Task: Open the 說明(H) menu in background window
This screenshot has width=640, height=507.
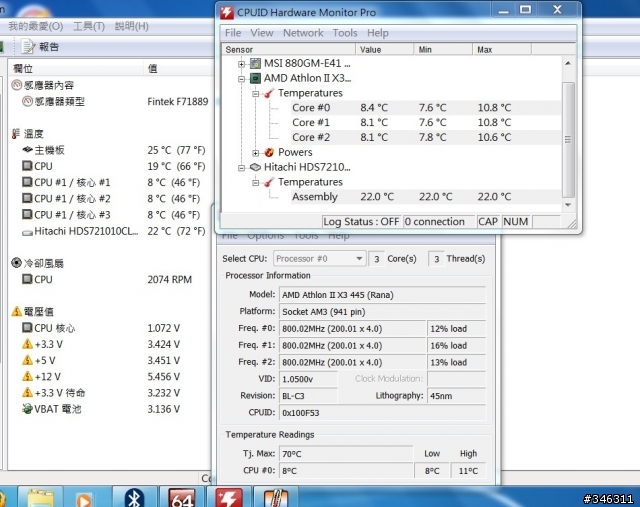Action: (131, 27)
